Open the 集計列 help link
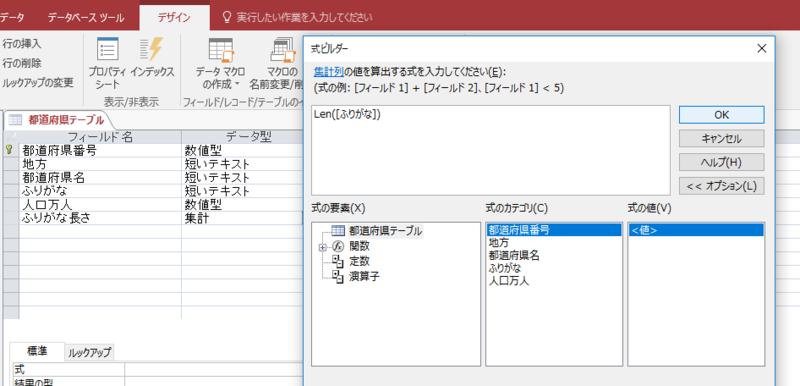800x386 pixels. [x=329, y=71]
